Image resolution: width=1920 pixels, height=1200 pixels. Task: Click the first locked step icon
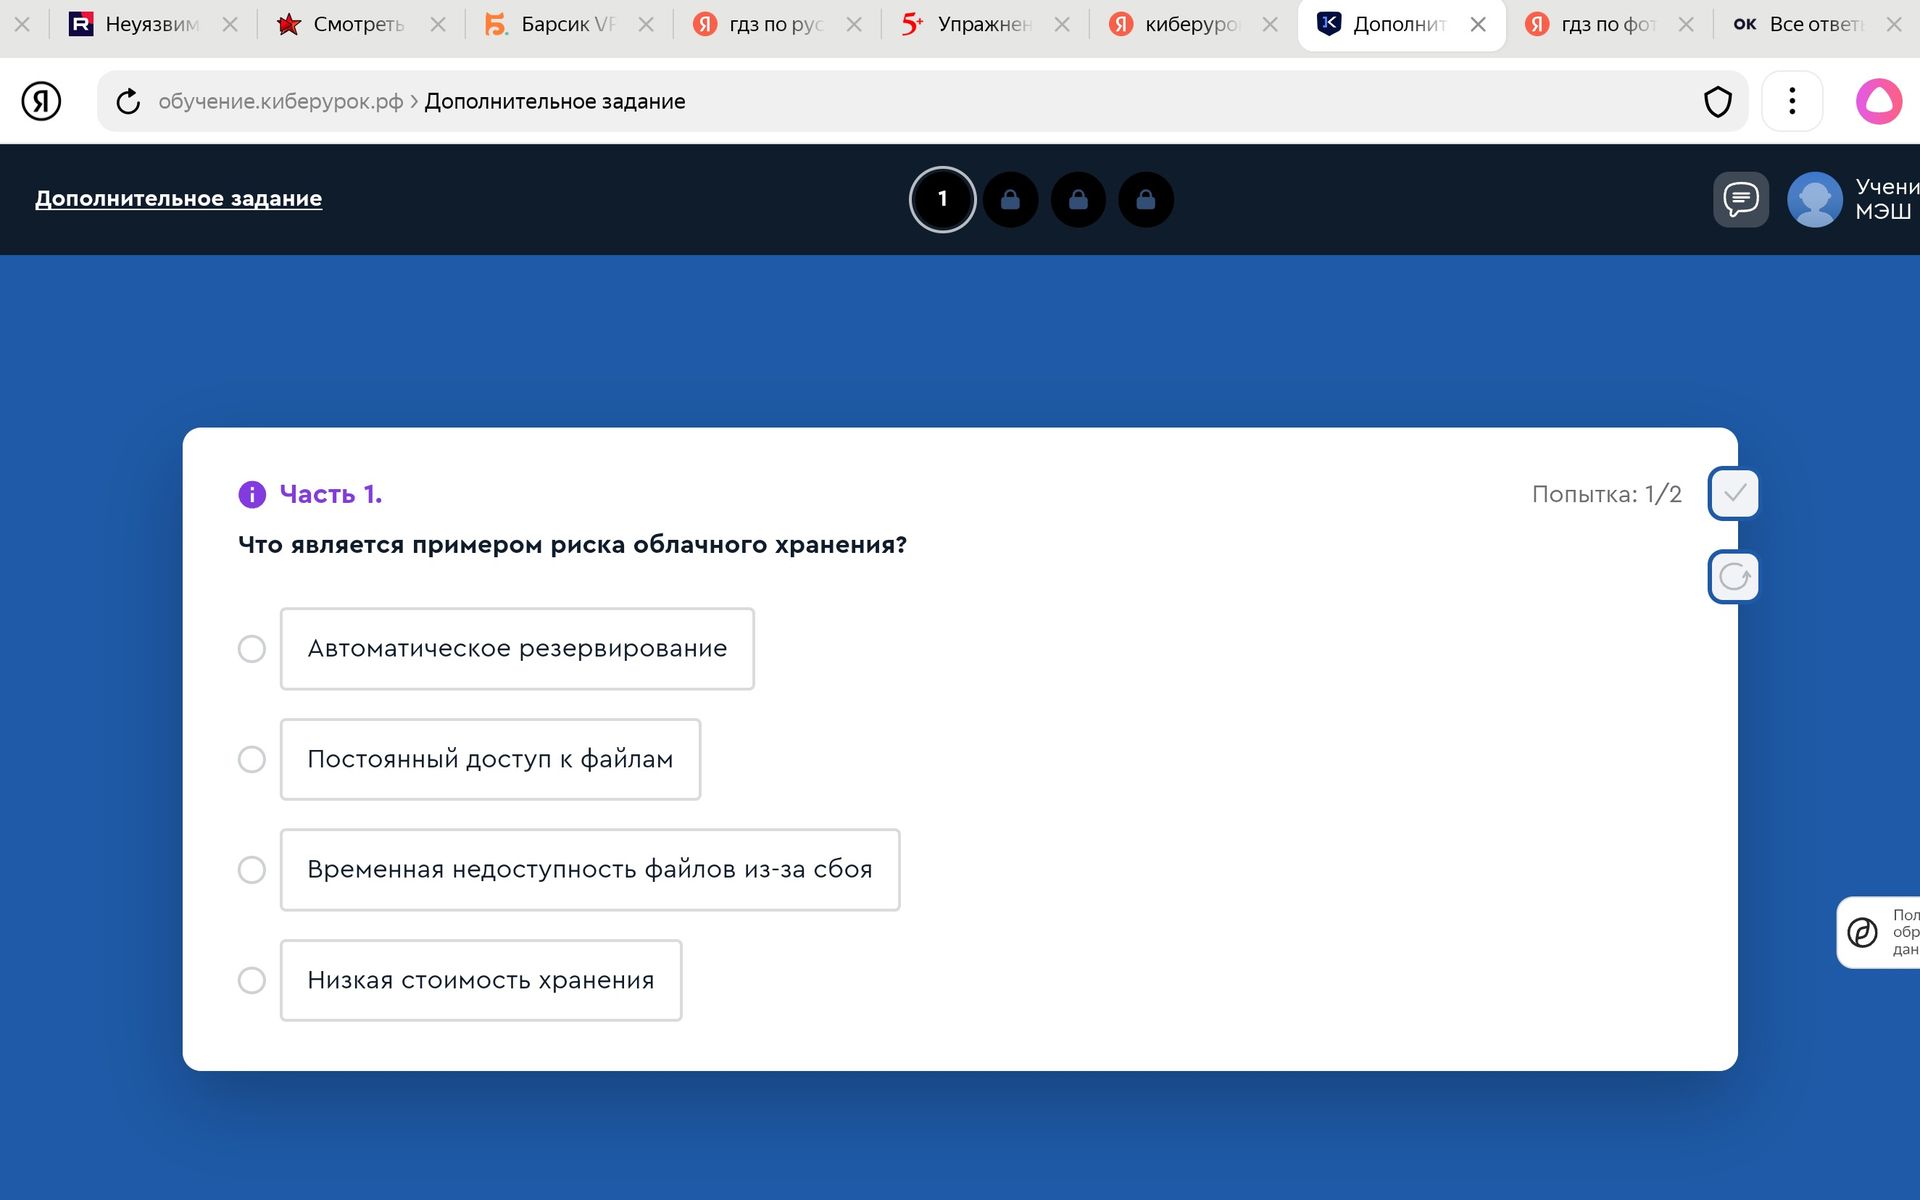(1010, 200)
